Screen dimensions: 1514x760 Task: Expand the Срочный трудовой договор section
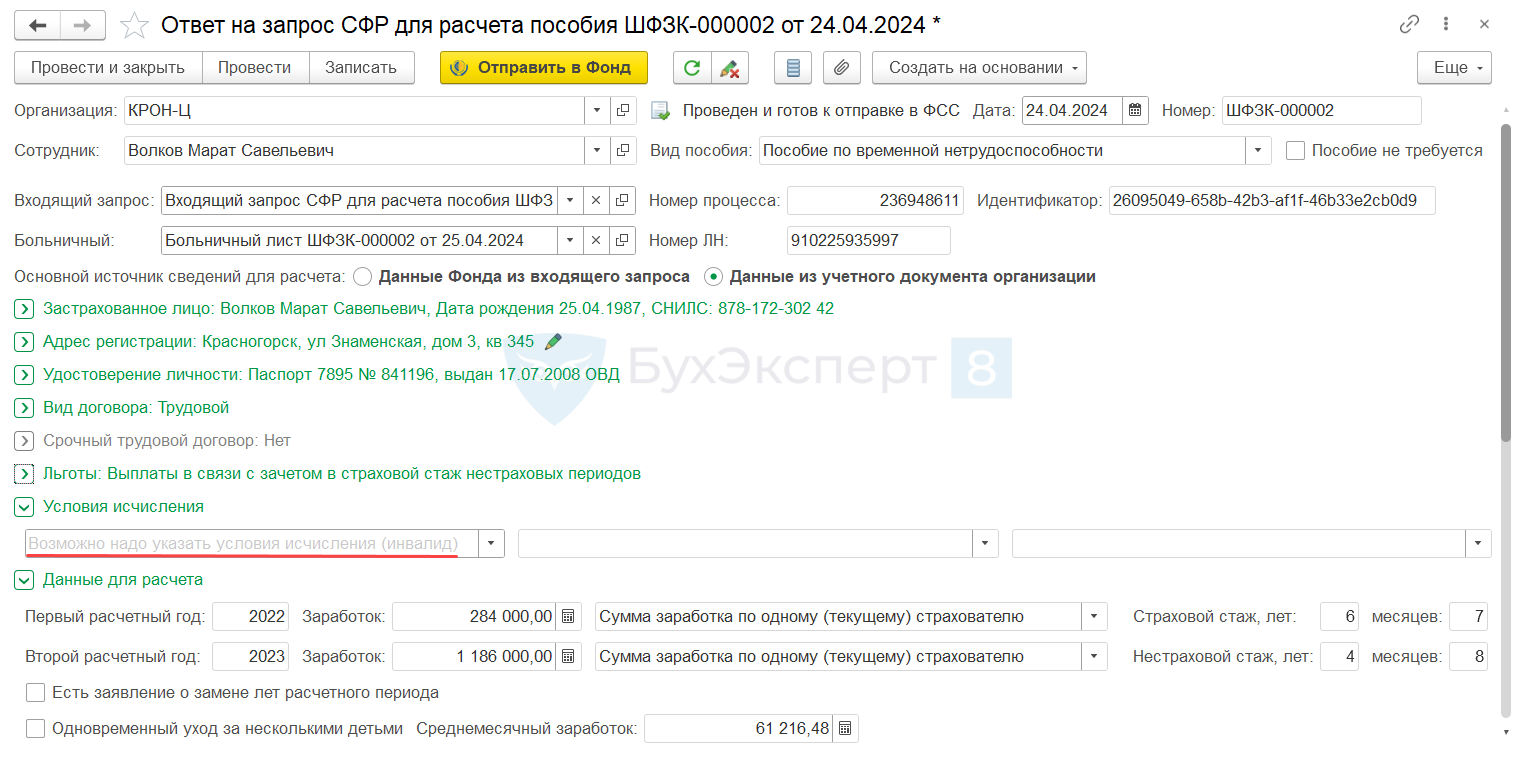pos(25,441)
